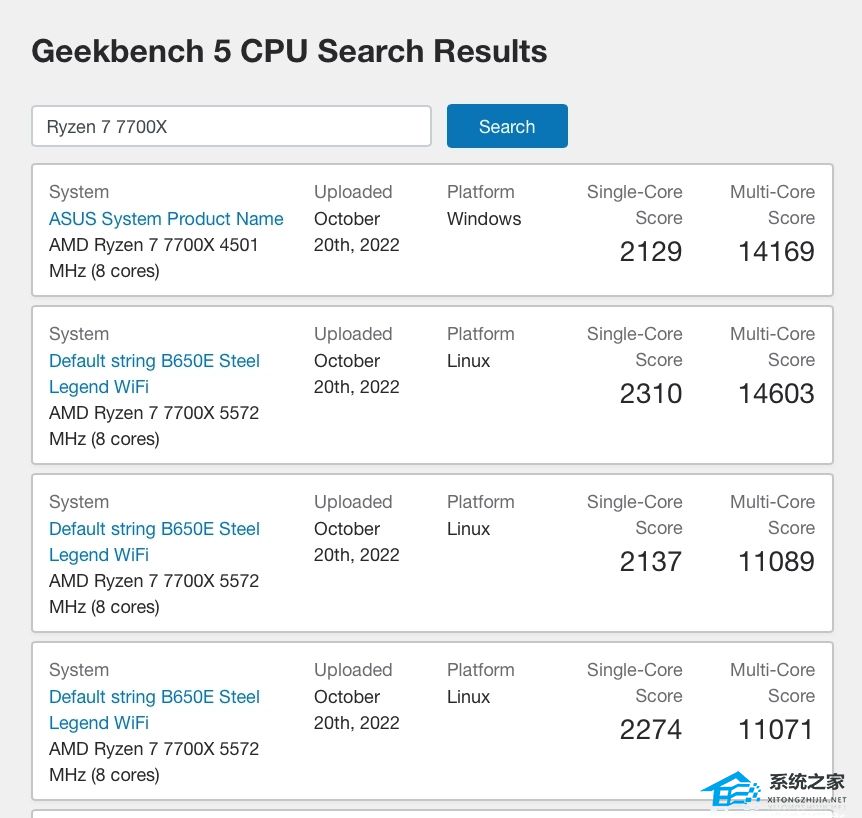Screen dimensions: 862x818
Task: Click the Geekbench 5 CPU Search Results heading
Action: point(289,51)
